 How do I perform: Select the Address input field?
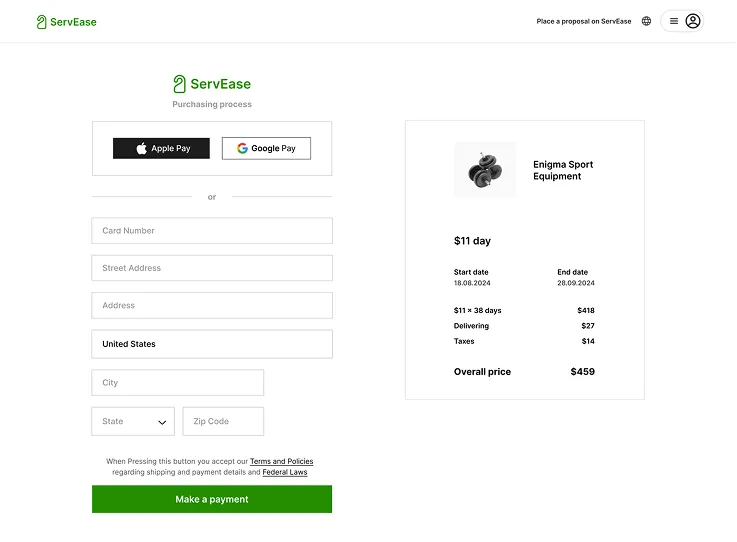pyautogui.click(x=211, y=306)
